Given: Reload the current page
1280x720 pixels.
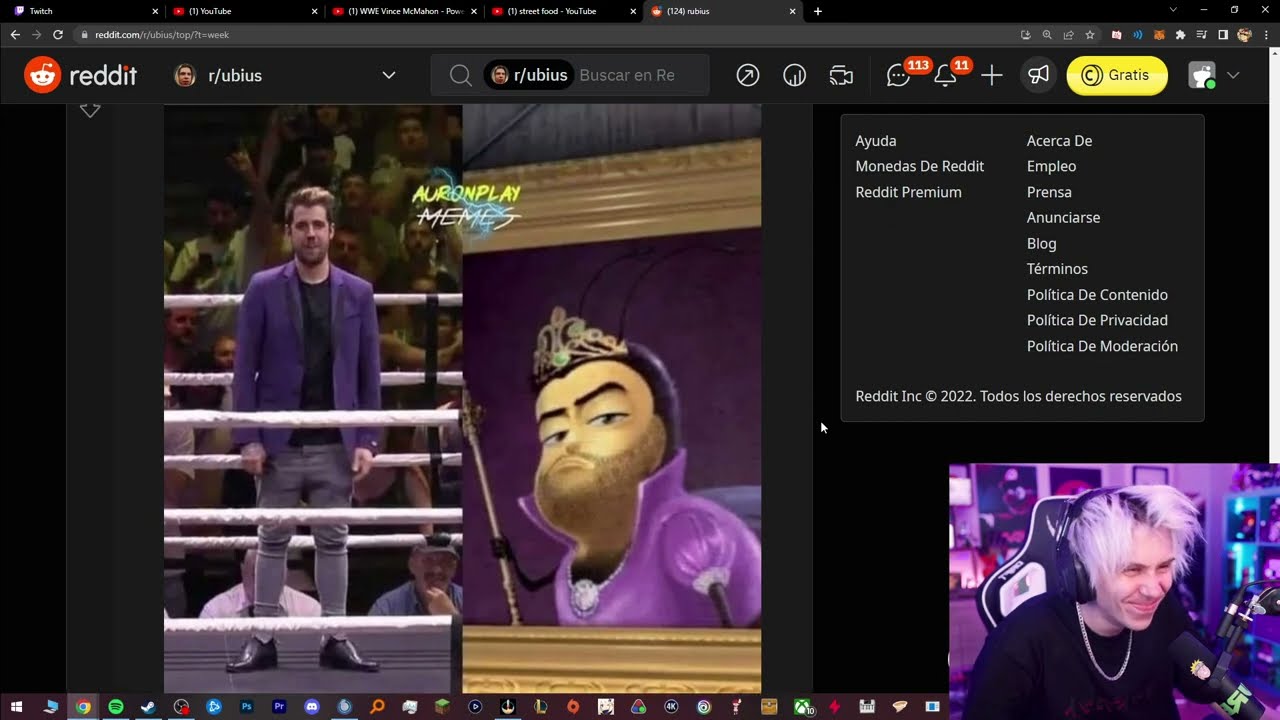Looking at the screenshot, I should pos(58,34).
